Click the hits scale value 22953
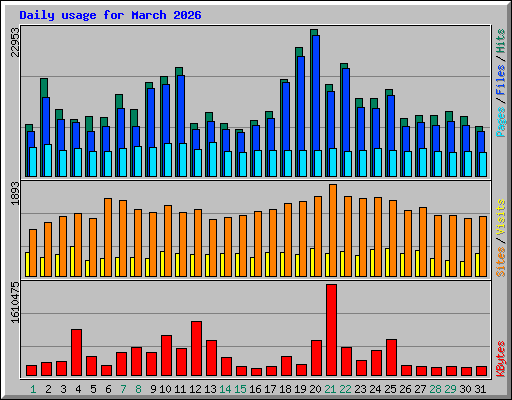 click(15, 42)
